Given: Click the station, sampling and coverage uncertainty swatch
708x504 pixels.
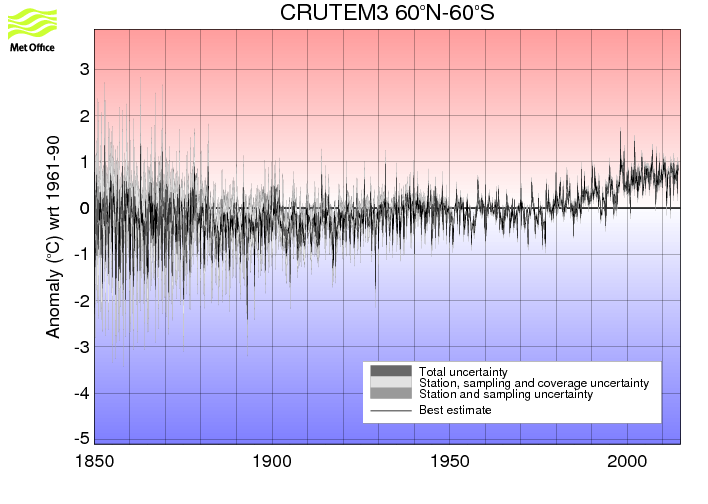Looking at the screenshot, I should coord(391,382).
